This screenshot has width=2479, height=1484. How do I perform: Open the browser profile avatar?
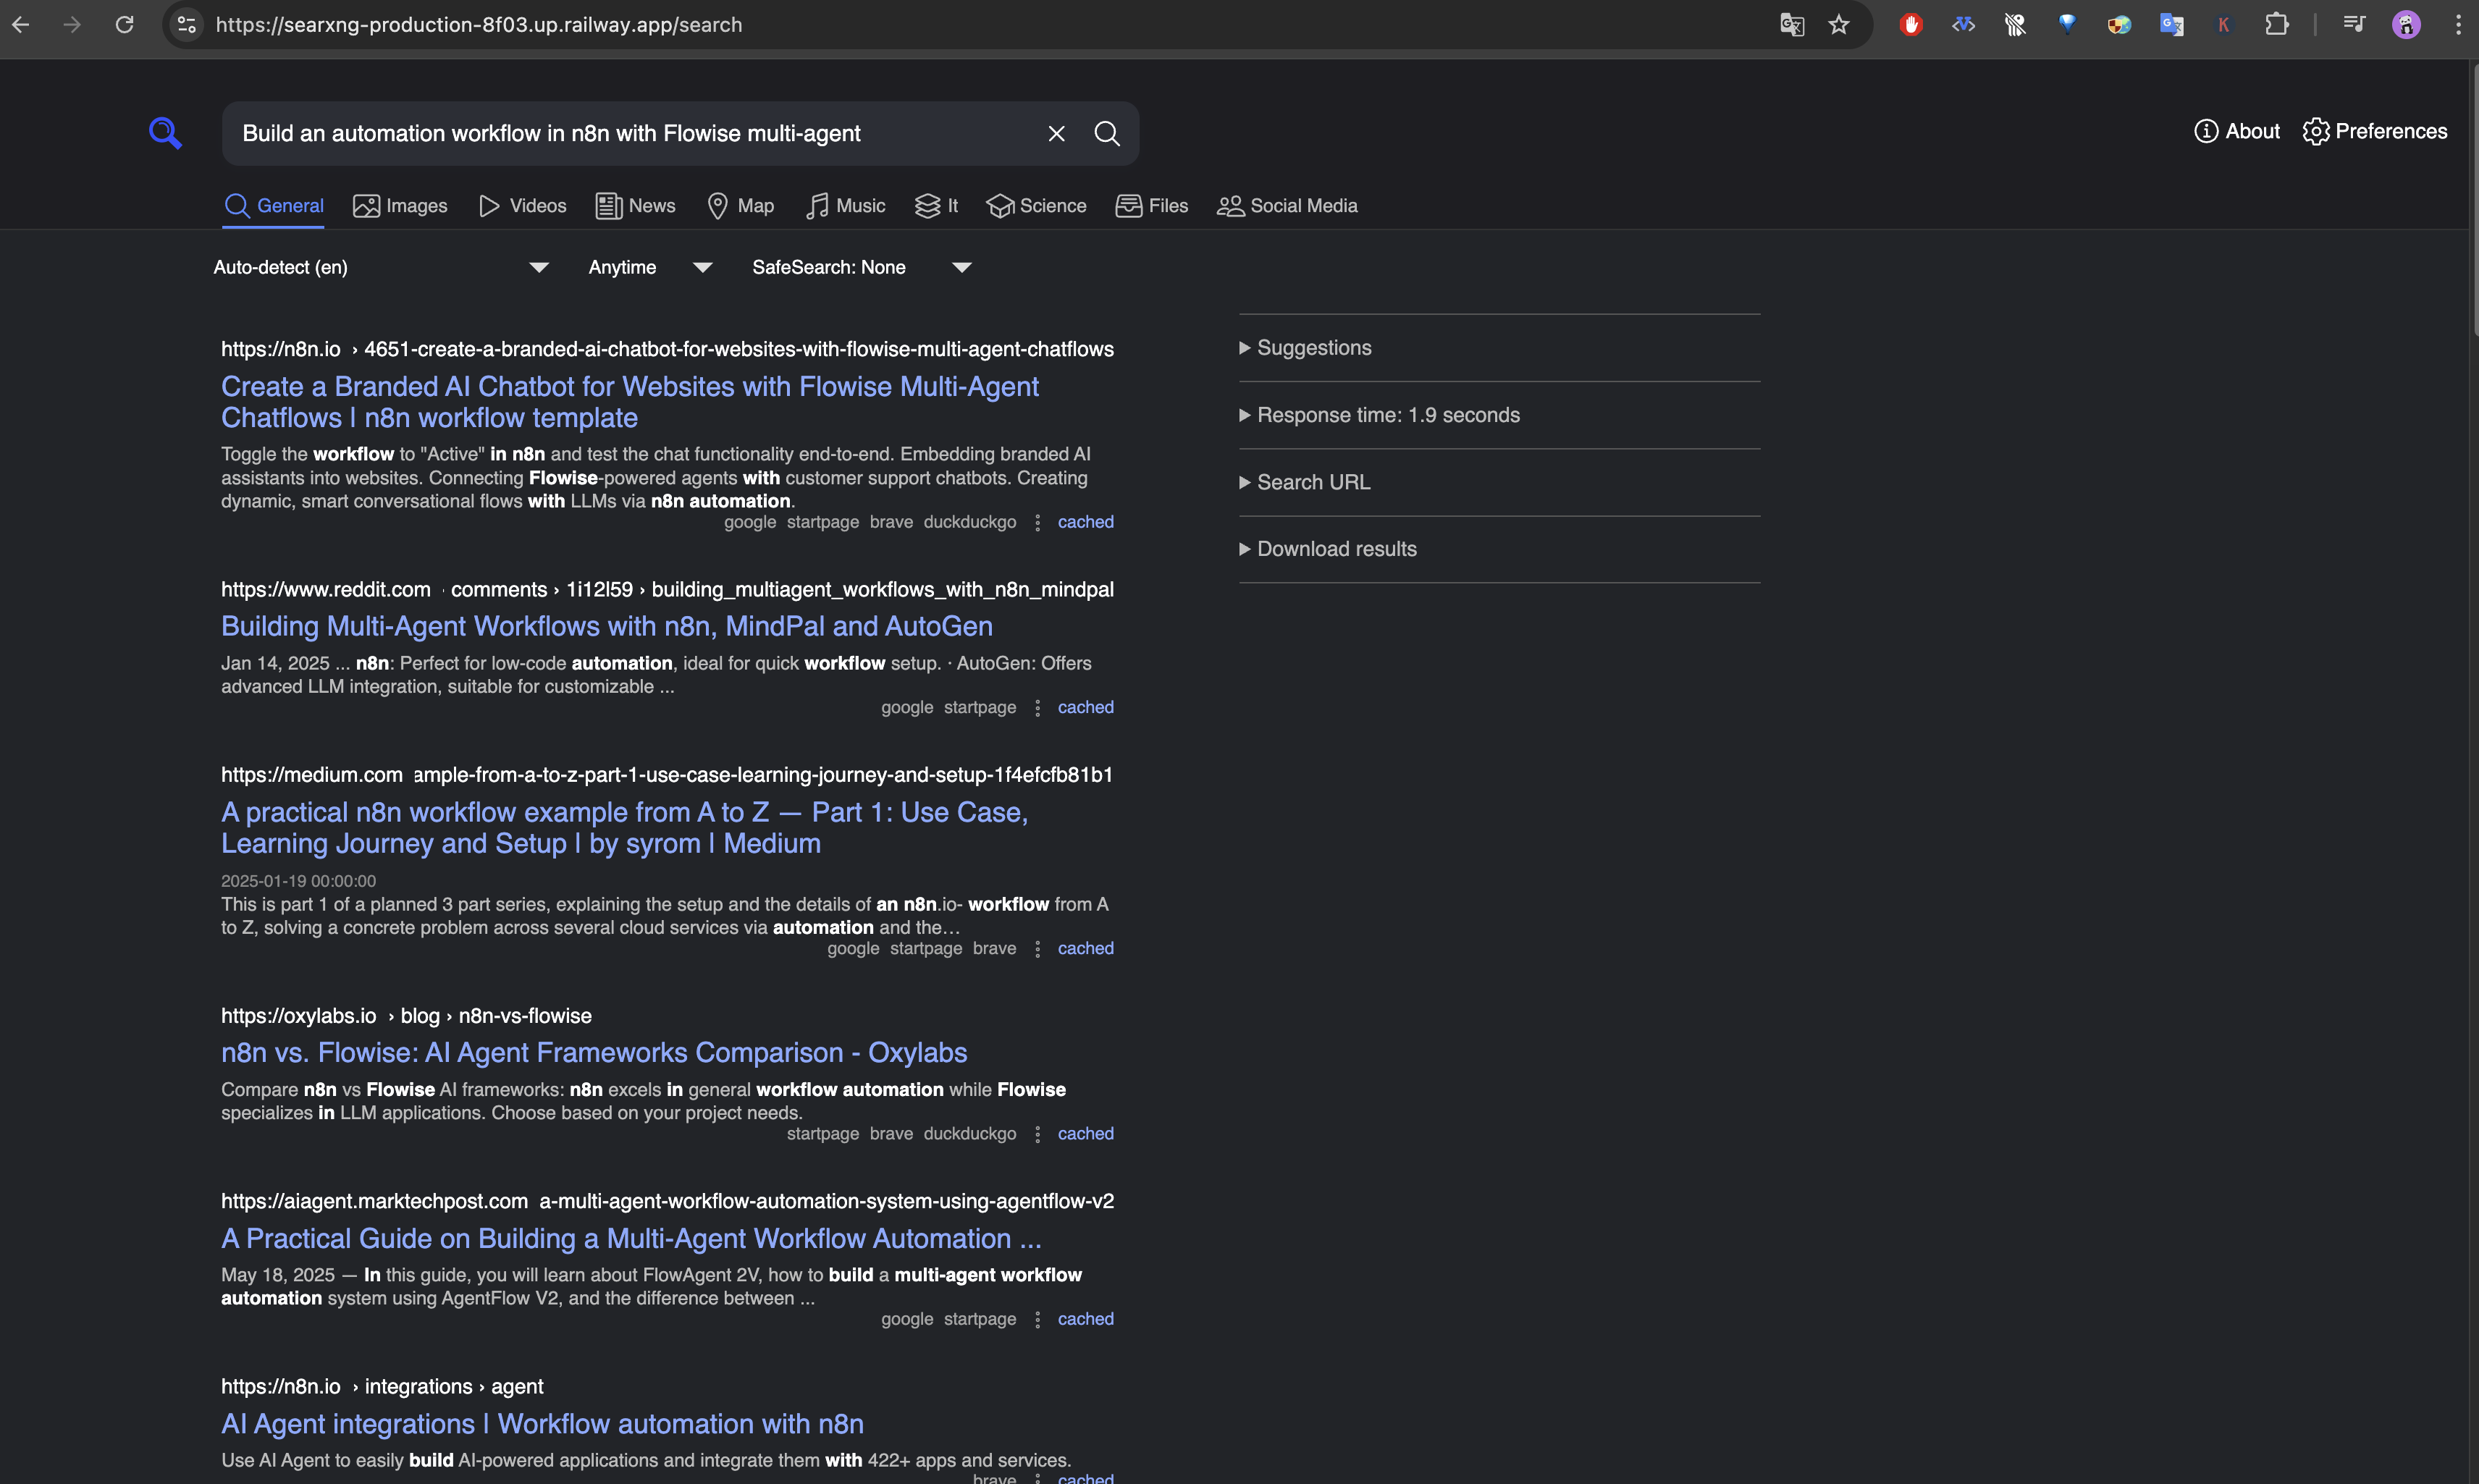2406,24
